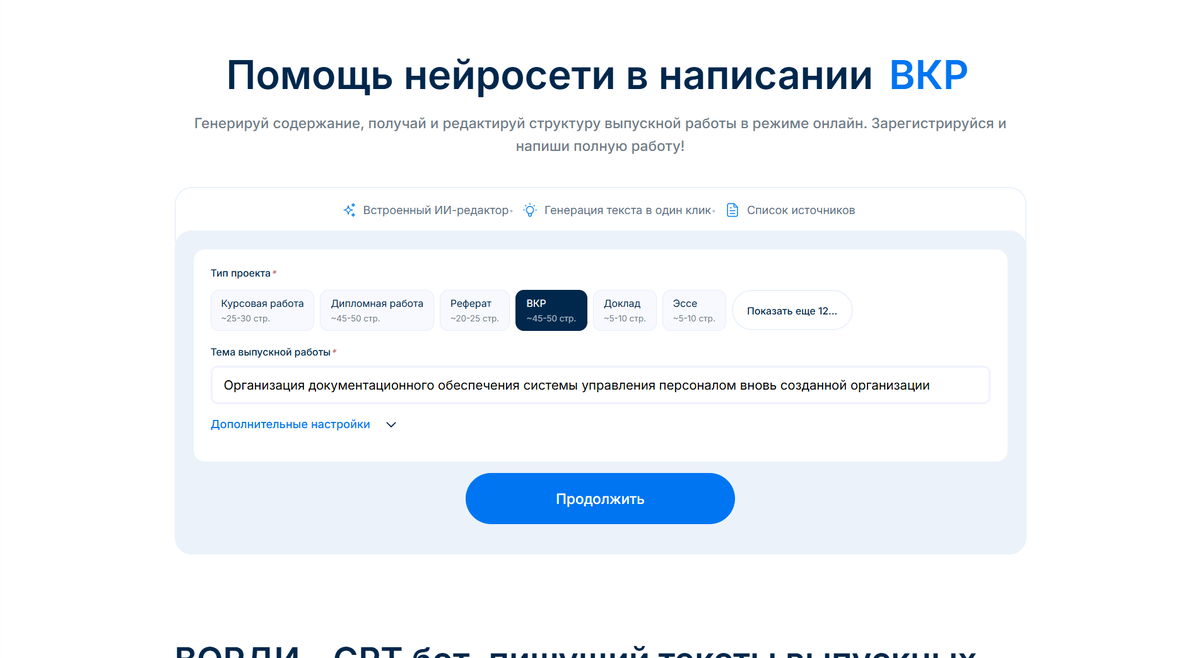The image size is (1200, 658).
Task: Click the required asterisk near Тип проекта
Action: coord(273,271)
